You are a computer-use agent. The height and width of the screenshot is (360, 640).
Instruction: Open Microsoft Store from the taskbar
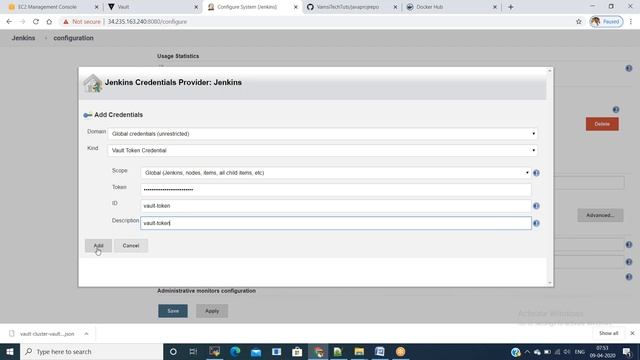pos(297,351)
